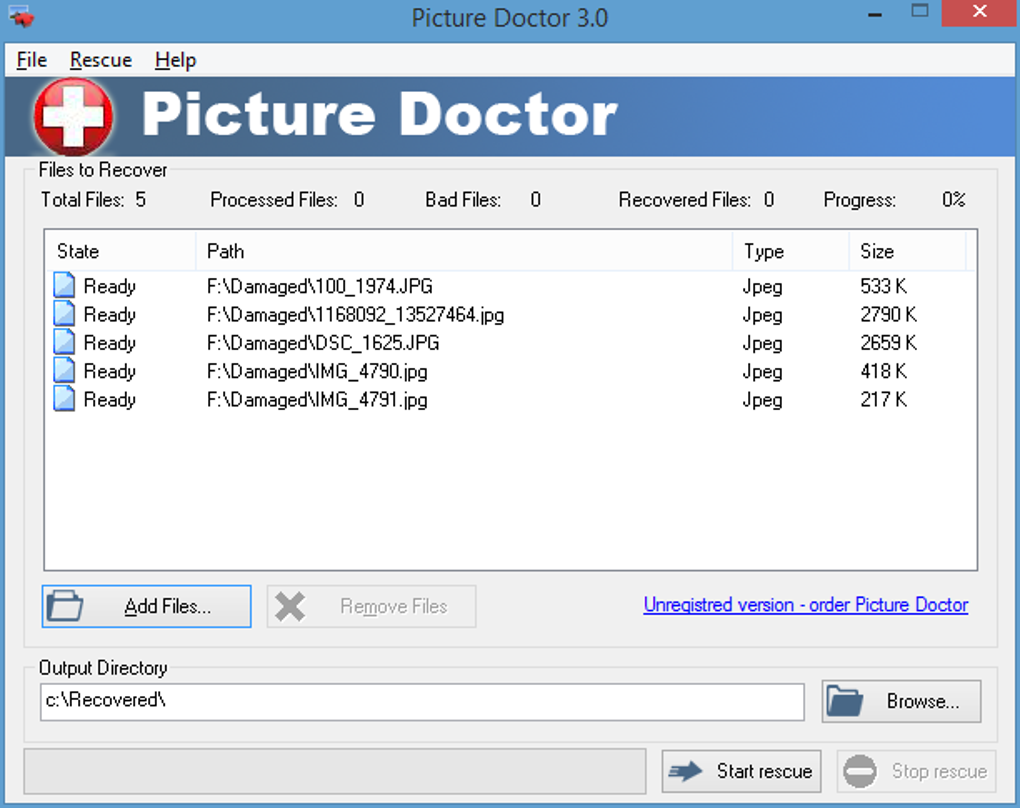The image size is (1020, 808).
Task: Click the file icon for DSC_1625.JPG
Action: [64, 342]
